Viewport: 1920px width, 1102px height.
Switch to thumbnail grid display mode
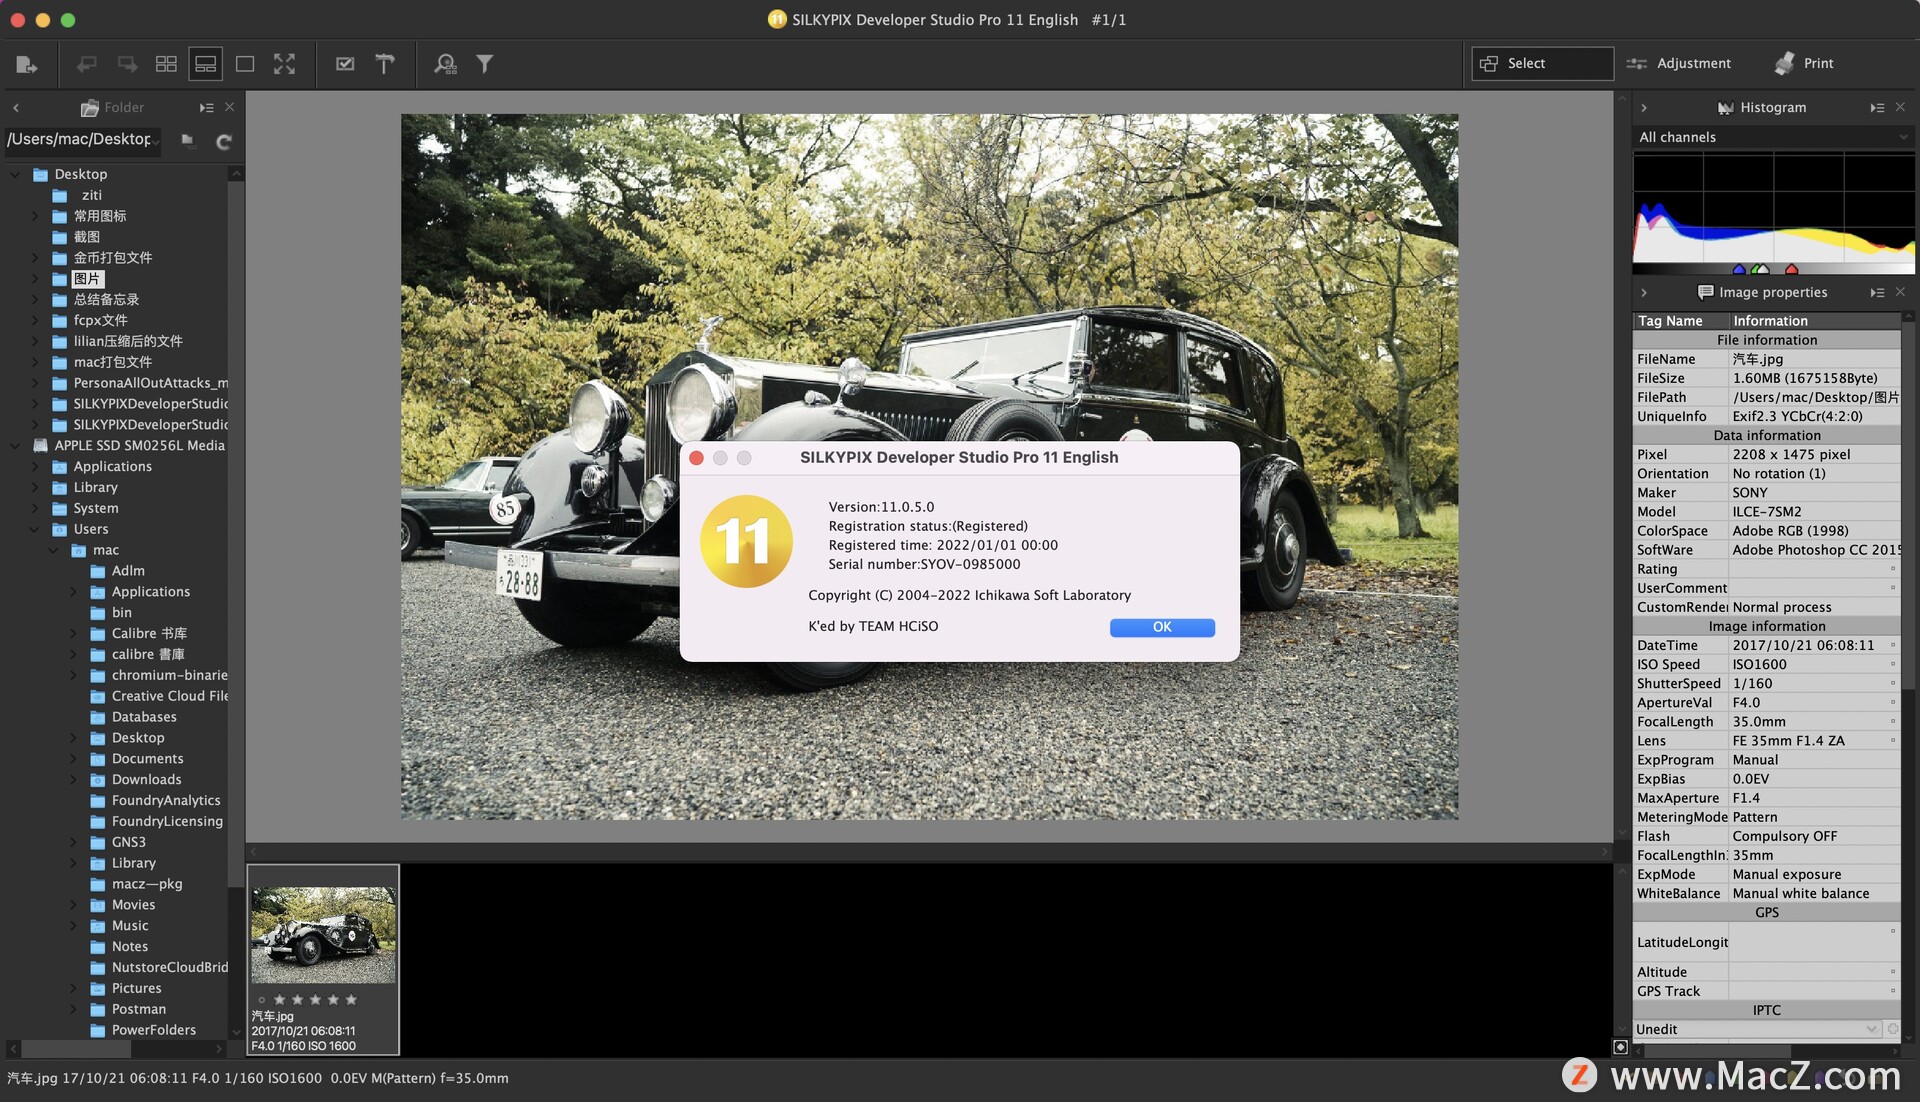point(166,64)
